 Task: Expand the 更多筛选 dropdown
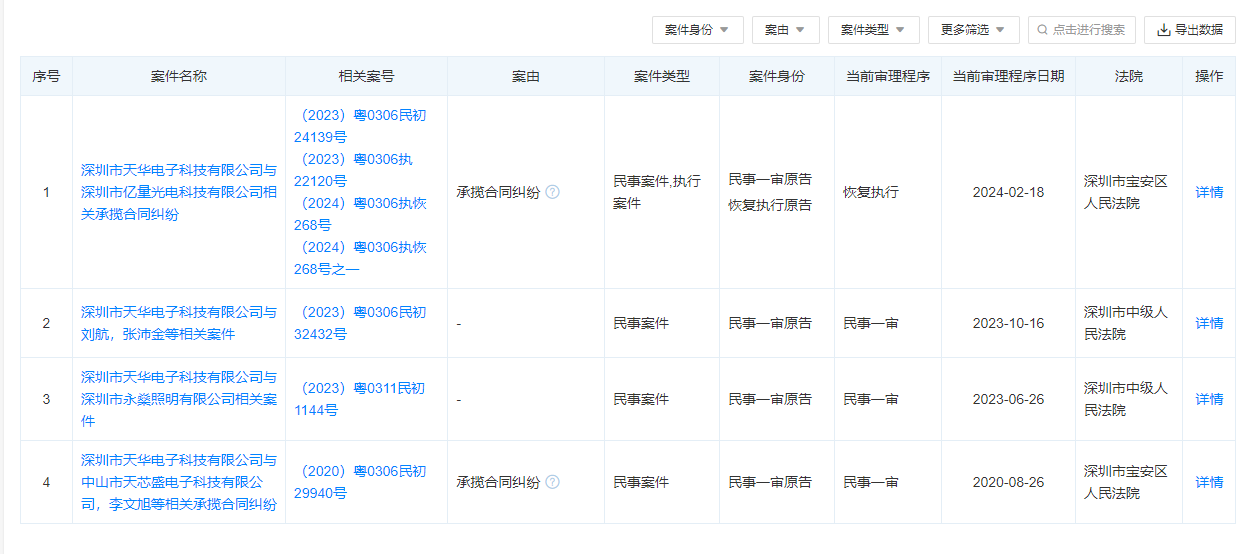point(973,30)
